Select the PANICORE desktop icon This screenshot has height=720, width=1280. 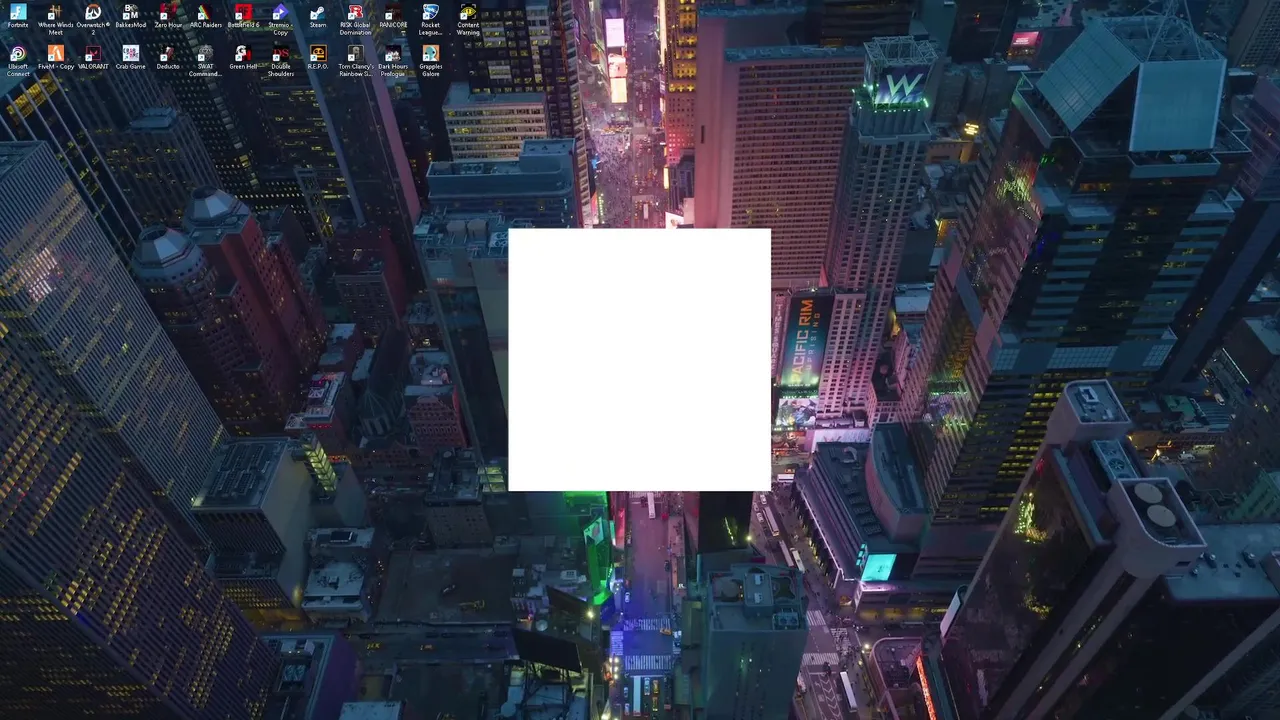pyautogui.click(x=393, y=17)
